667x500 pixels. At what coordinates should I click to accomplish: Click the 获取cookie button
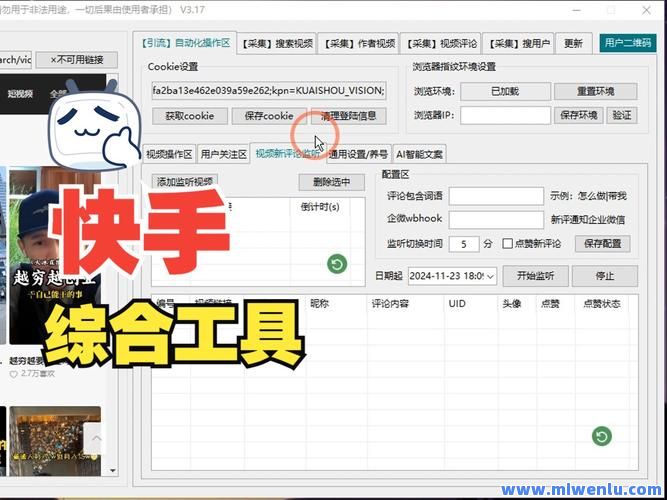[189, 116]
